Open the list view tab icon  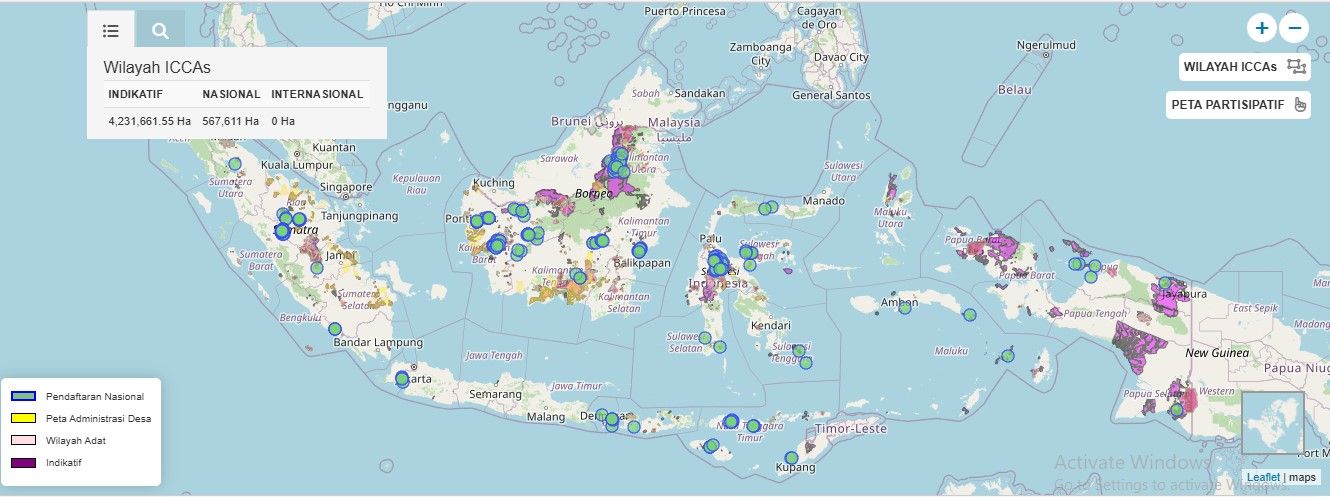click(x=111, y=30)
